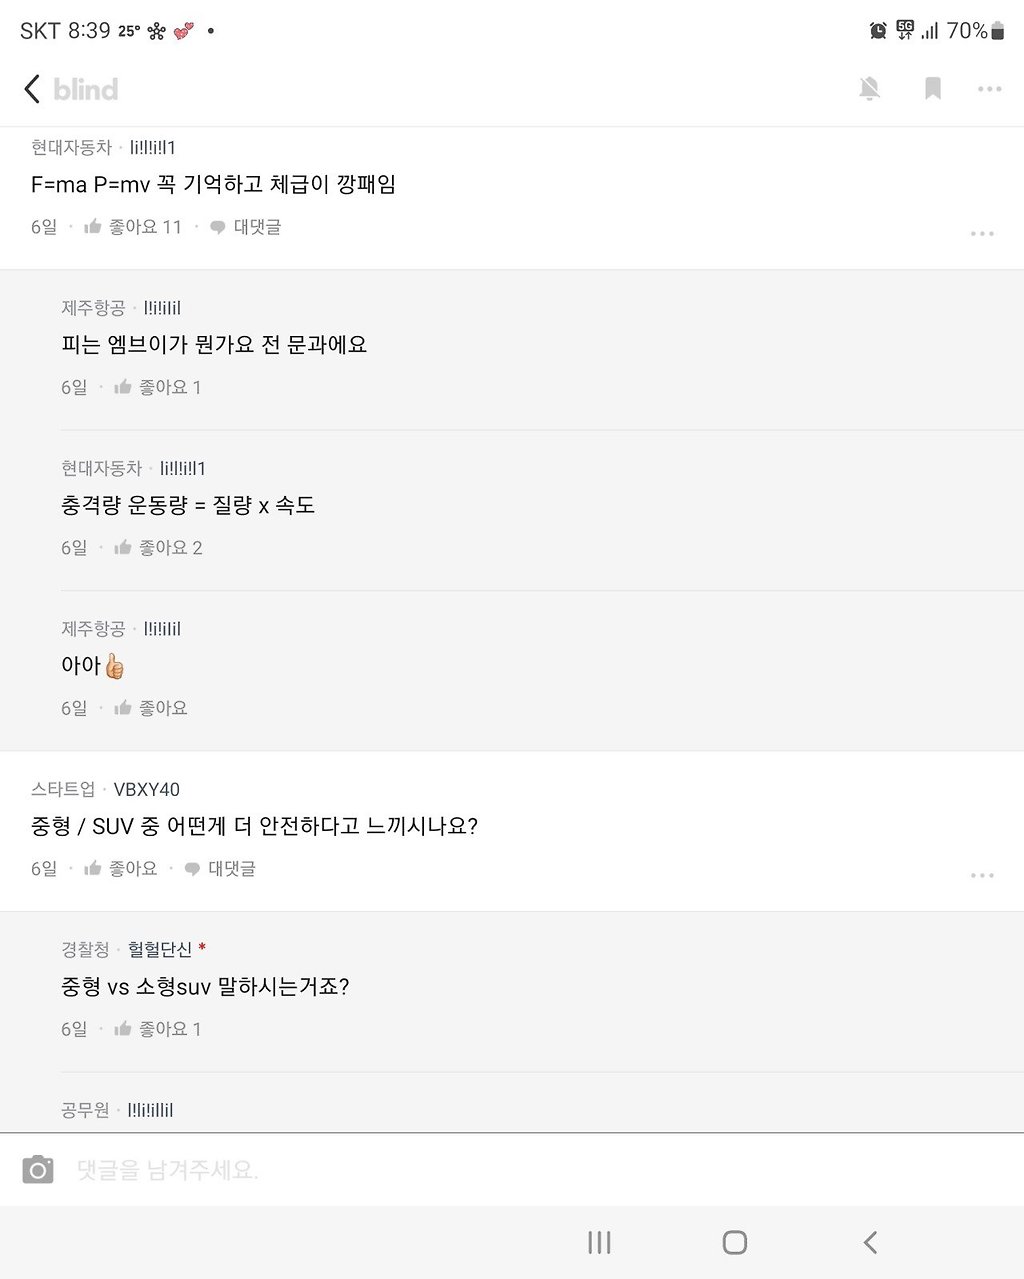Toggle the muted notification bell icon
The height and width of the screenshot is (1279, 1024).
[x=870, y=89]
